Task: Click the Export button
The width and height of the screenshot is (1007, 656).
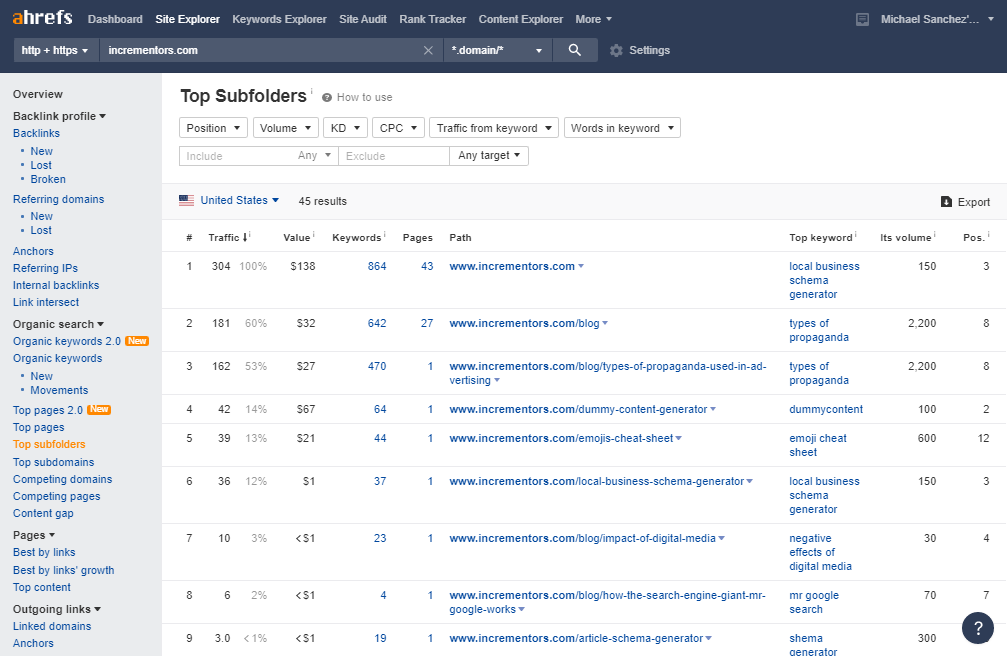Action: [x=965, y=202]
